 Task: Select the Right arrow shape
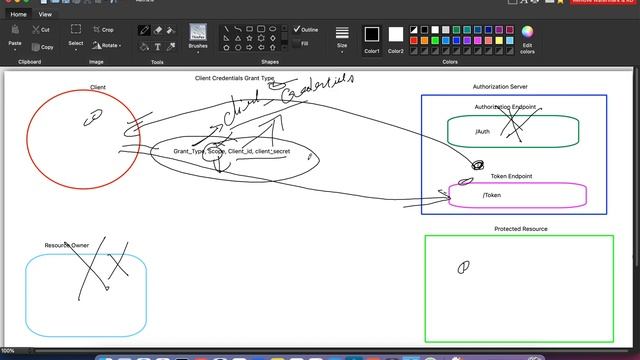click(x=249, y=47)
